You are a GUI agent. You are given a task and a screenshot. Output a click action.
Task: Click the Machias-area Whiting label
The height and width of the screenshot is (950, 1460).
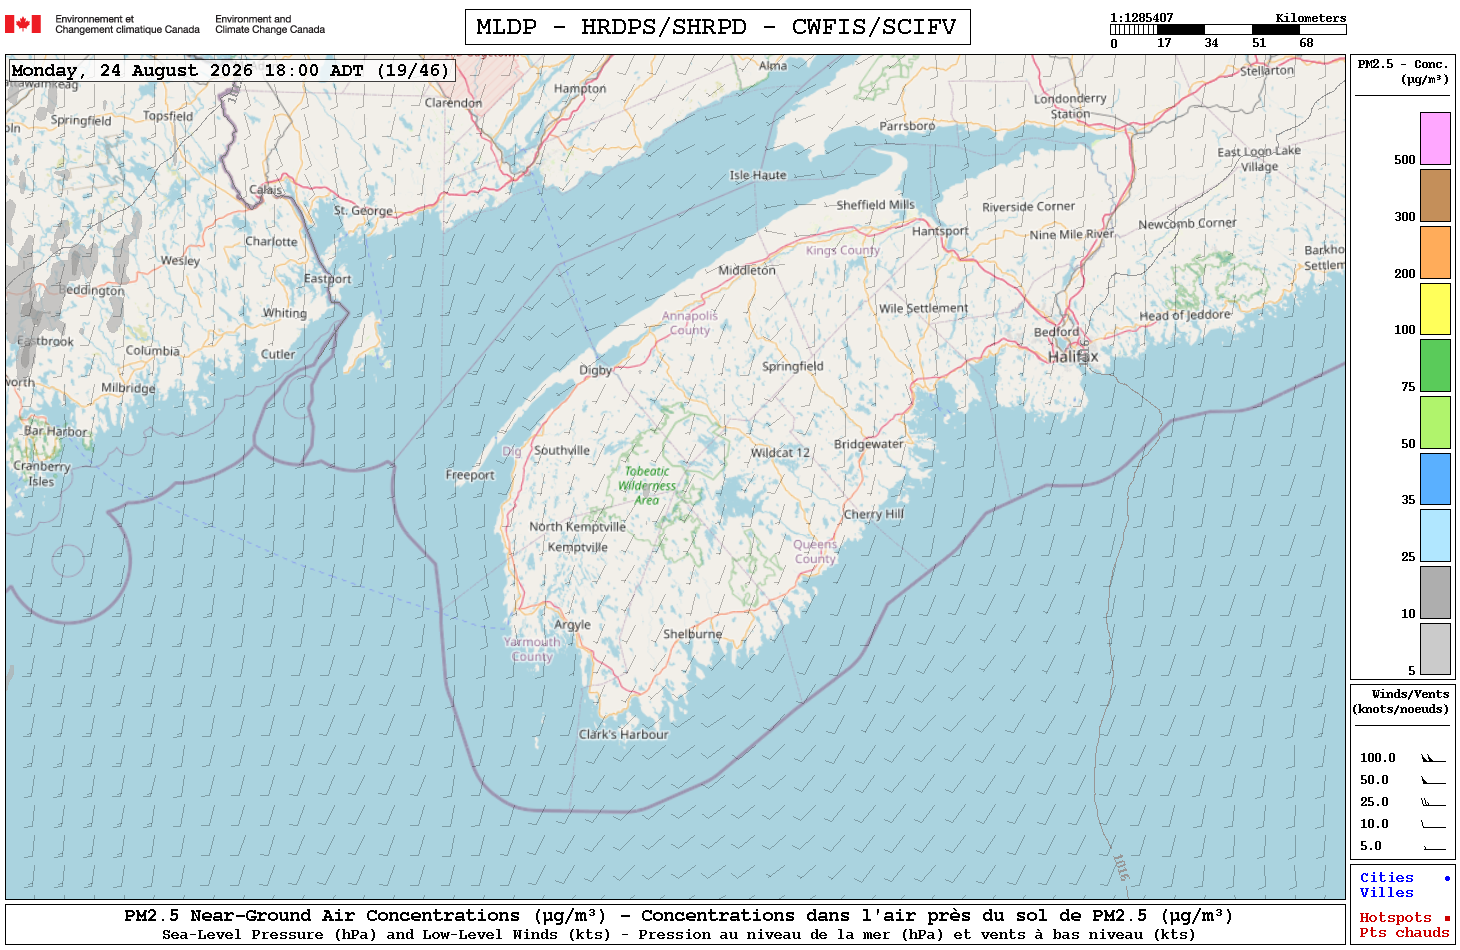click(x=285, y=313)
